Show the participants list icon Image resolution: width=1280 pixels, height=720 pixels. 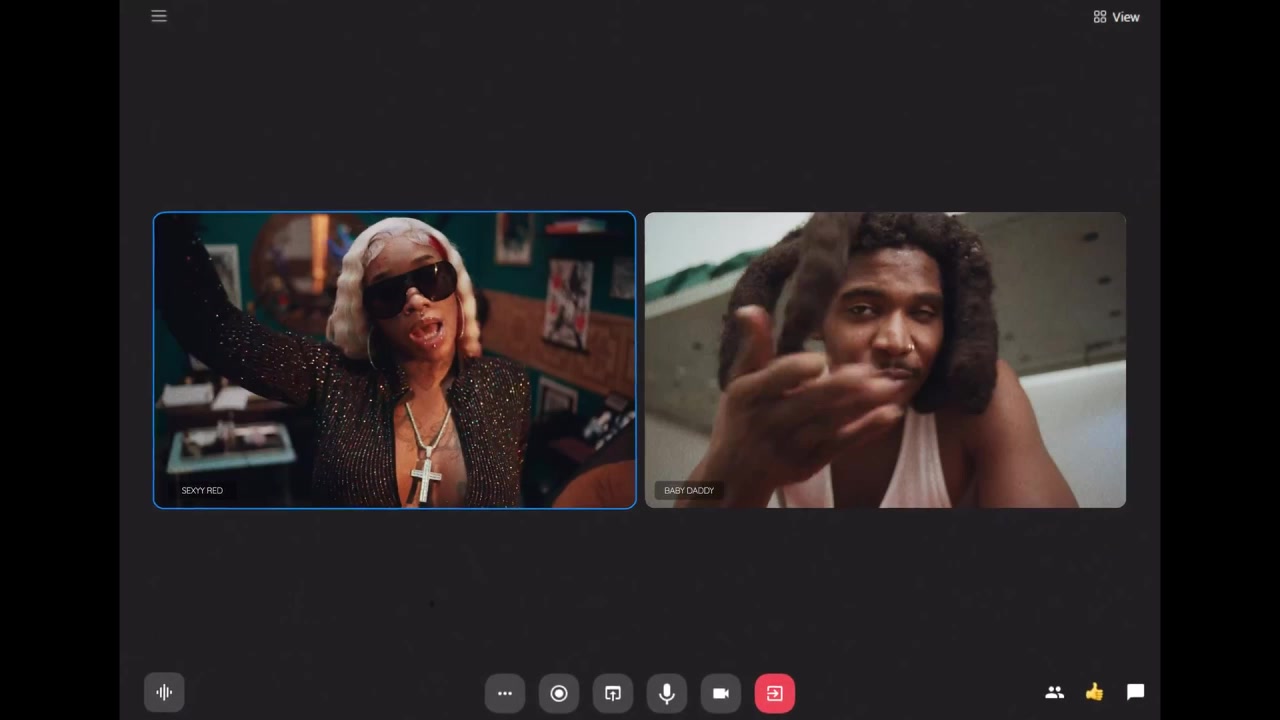pyautogui.click(x=1054, y=692)
